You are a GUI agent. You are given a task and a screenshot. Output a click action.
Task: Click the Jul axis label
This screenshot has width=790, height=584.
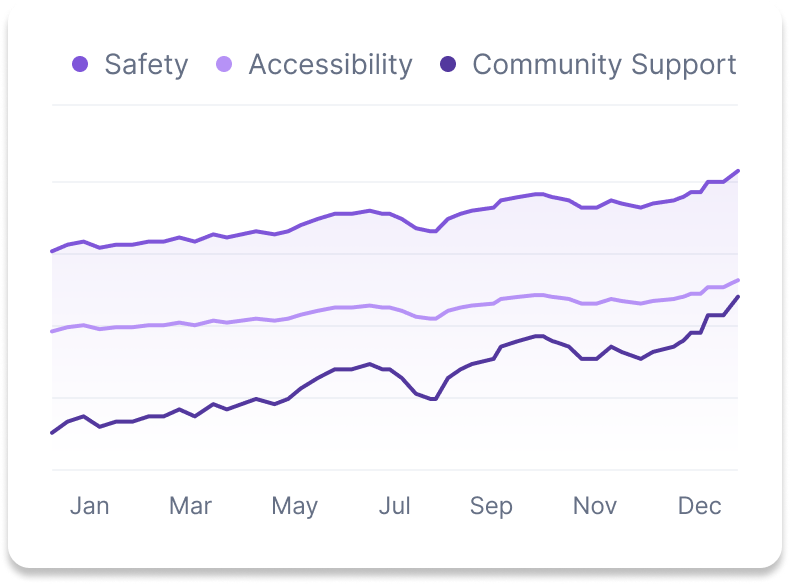394,506
